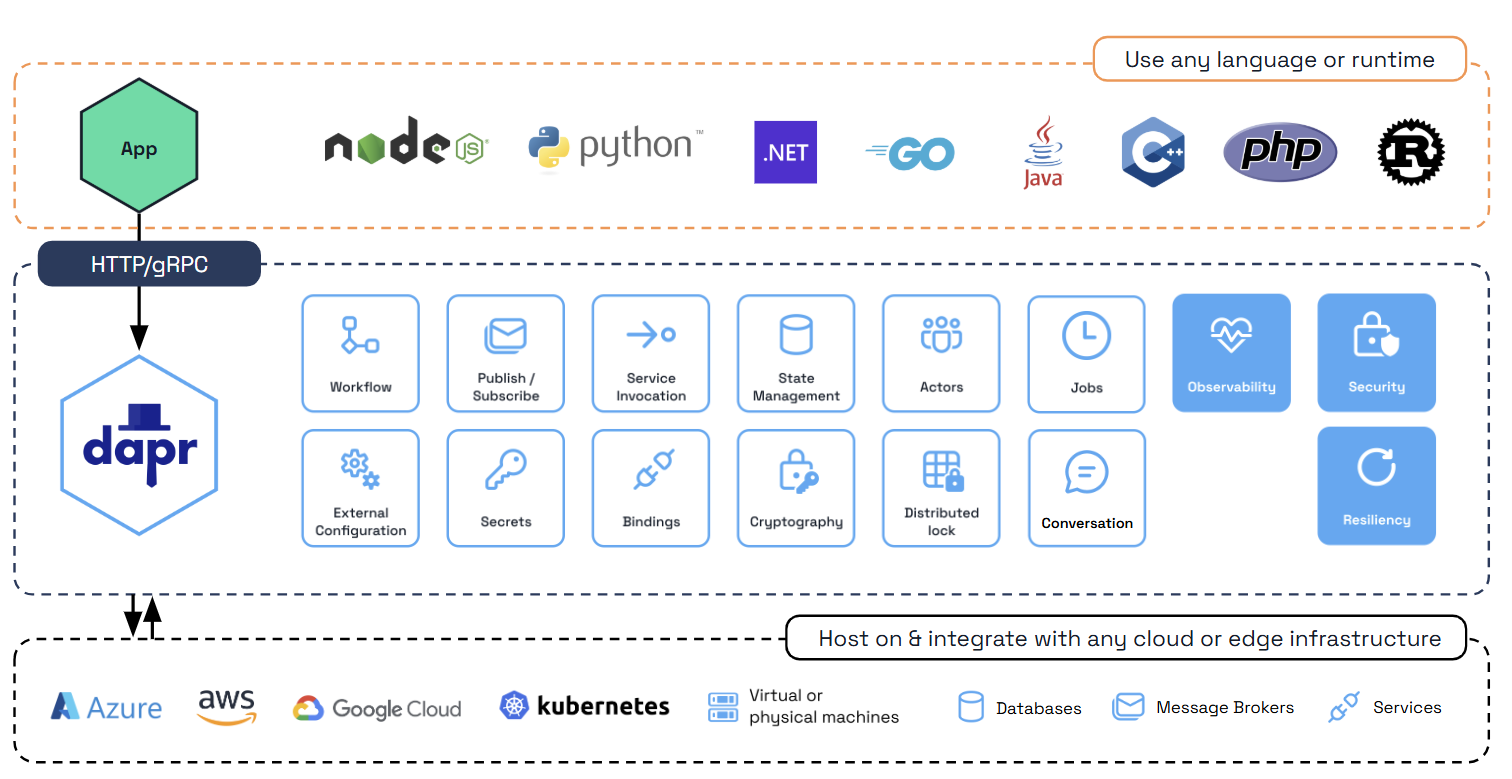Select the Distributed lock block
This screenshot has width=1512, height=779.
click(941, 488)
